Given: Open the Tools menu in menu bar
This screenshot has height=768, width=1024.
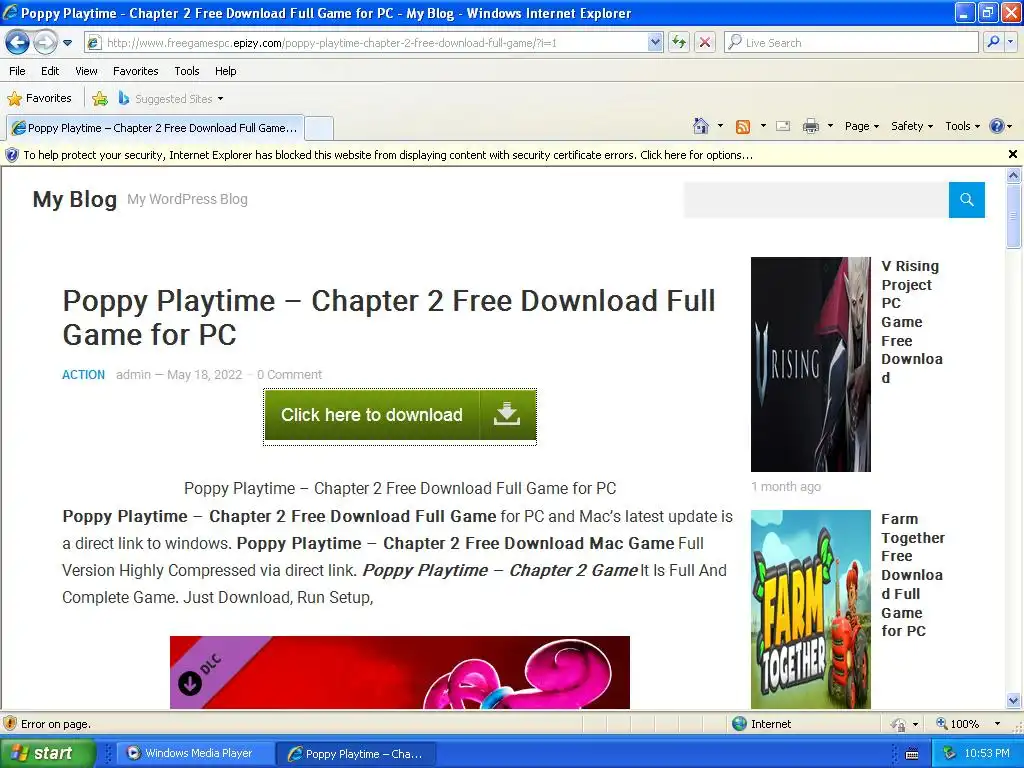Looking at the screenshot, I should tap(187, 71).
